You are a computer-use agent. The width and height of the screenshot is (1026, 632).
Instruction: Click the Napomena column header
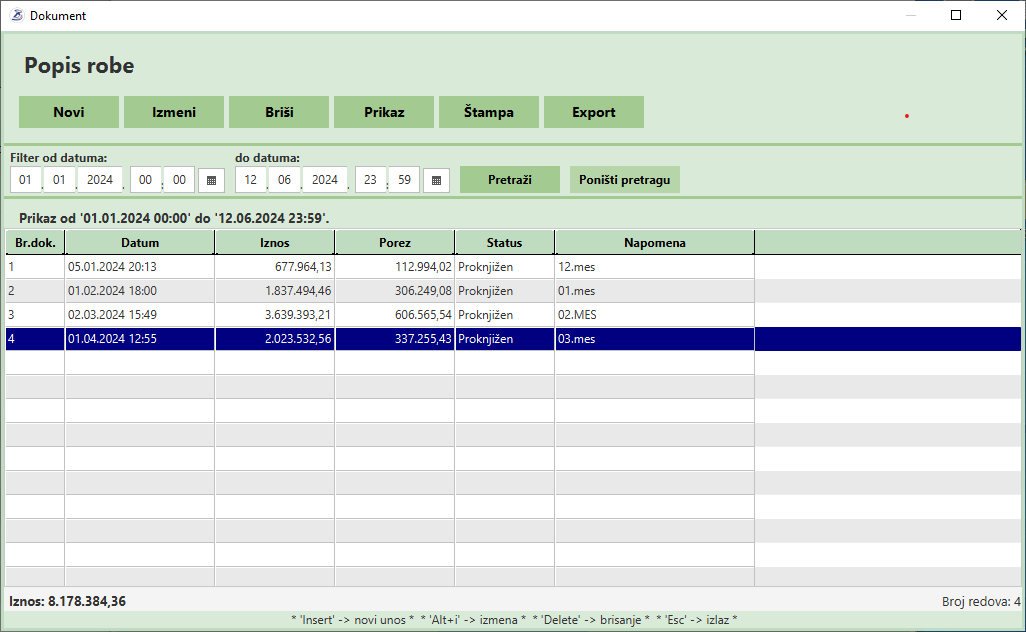point(655,243)
